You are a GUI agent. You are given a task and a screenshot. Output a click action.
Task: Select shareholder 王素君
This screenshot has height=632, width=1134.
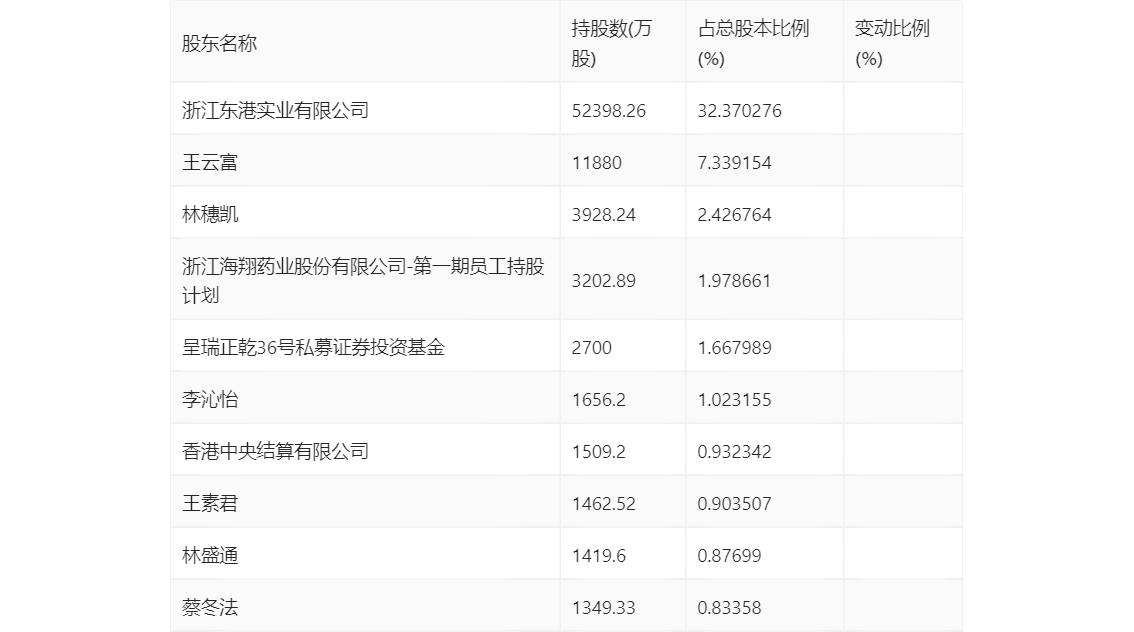click(210, 504)
